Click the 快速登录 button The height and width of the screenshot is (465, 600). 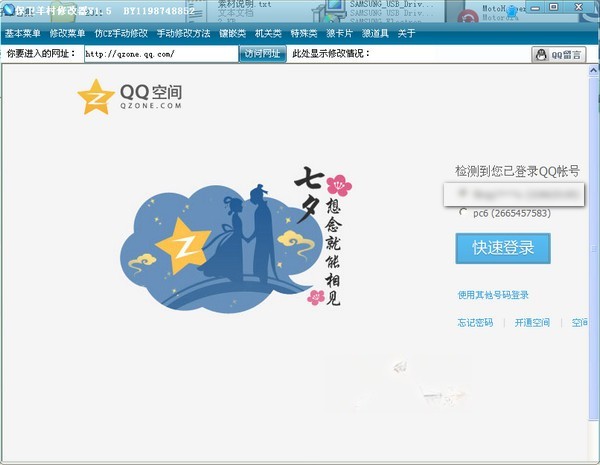pos(503,248)
